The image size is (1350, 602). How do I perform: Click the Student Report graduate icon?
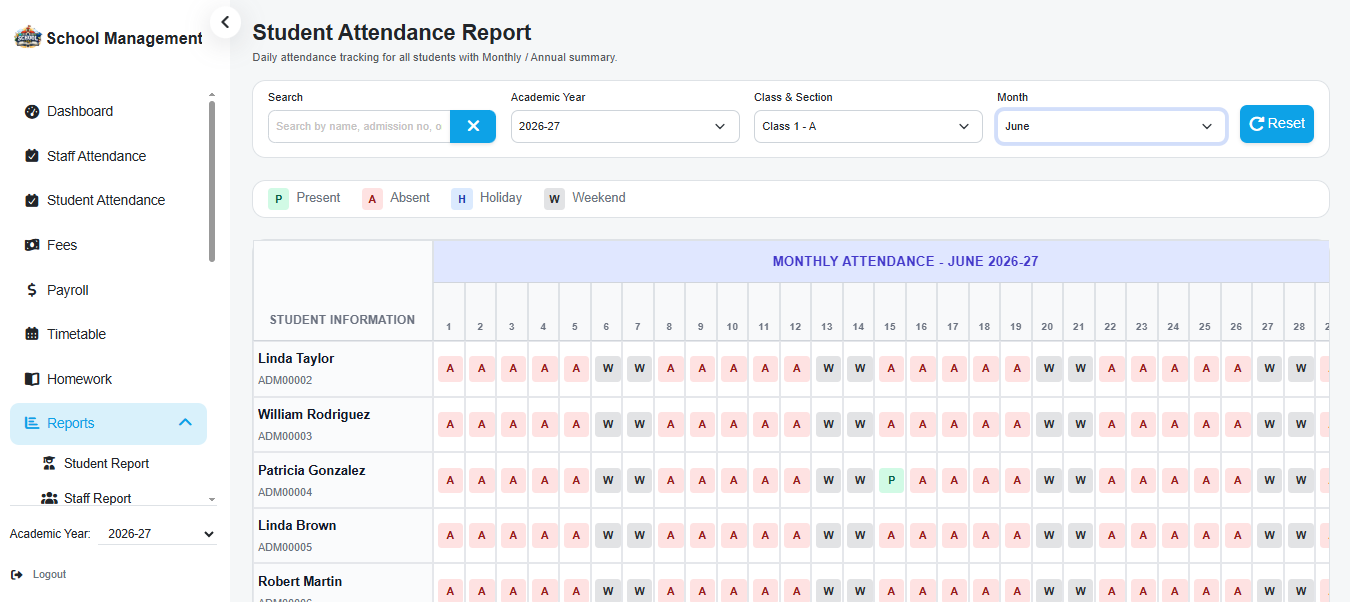tap(49, 463)
